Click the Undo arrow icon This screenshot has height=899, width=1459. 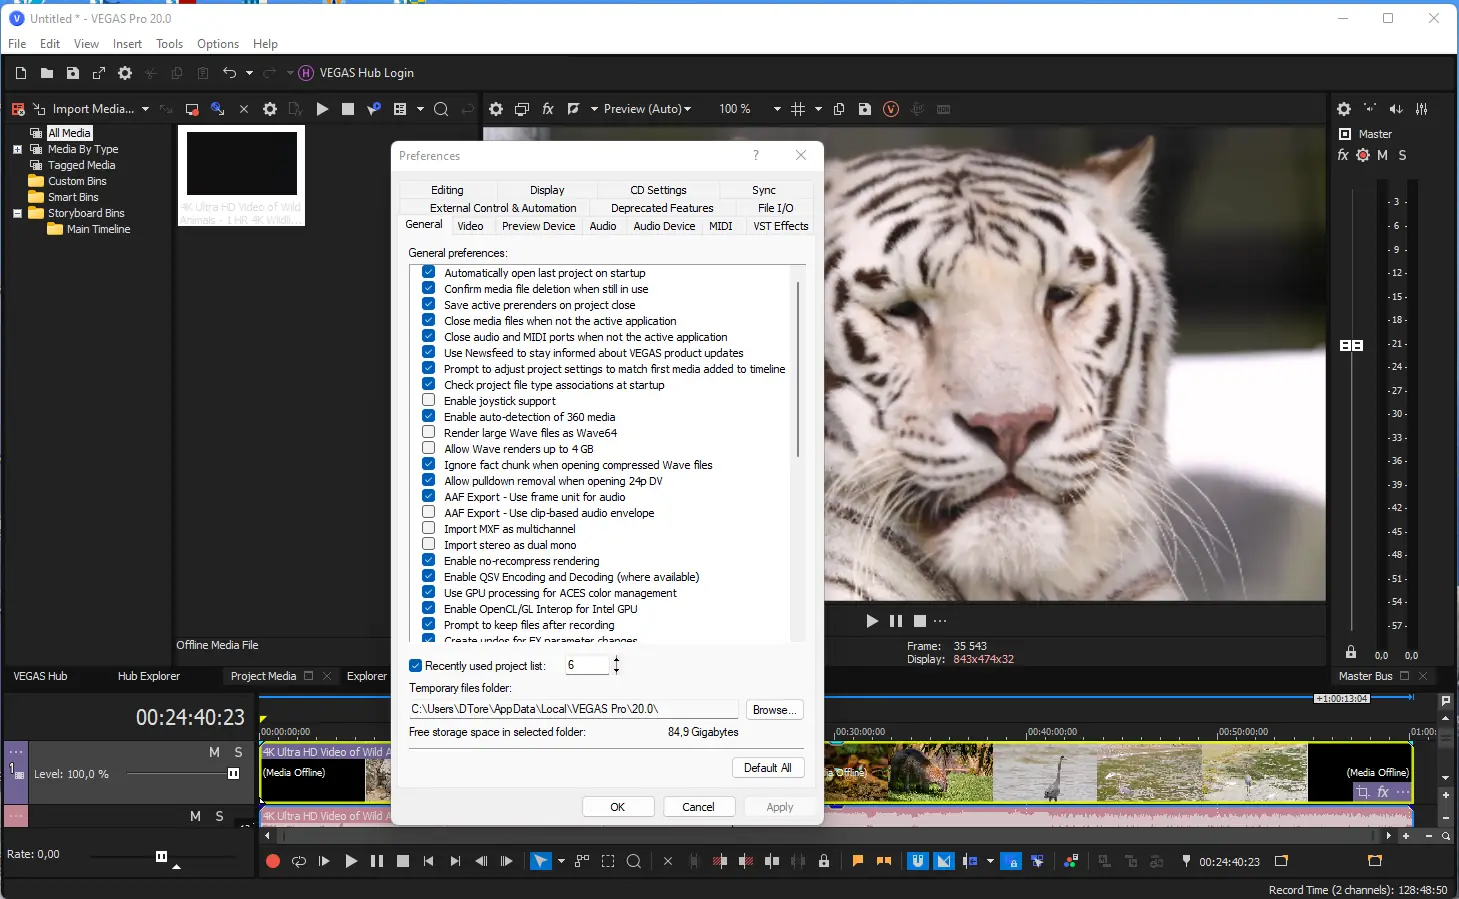(229, 73)
